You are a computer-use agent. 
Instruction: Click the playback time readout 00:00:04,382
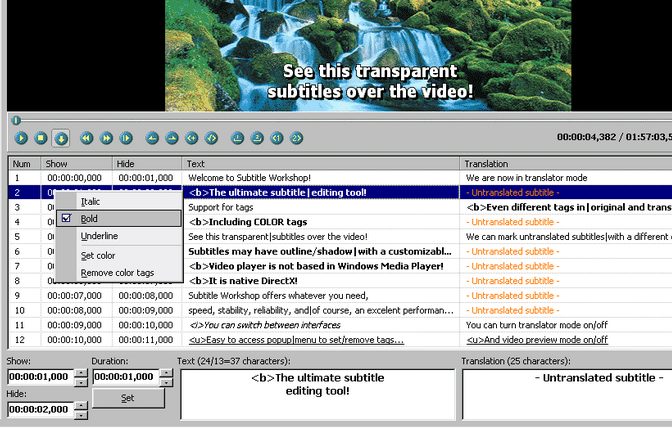pos(586,137)
